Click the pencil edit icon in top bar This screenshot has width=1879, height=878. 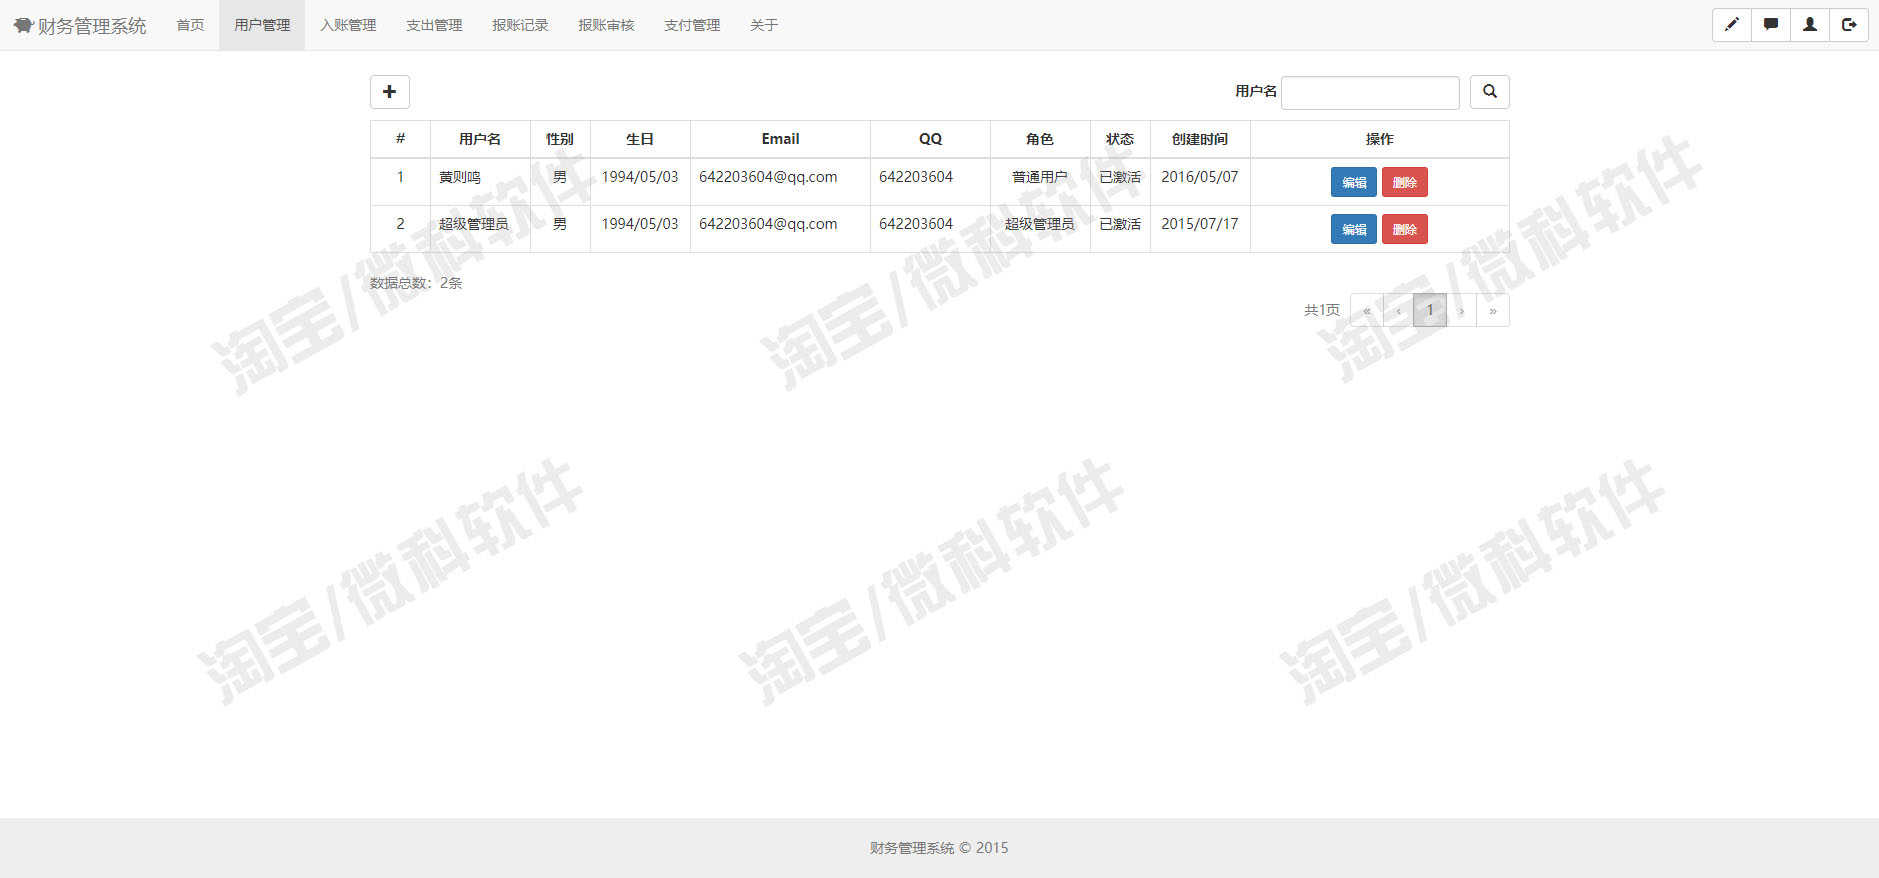[1732, 25]
